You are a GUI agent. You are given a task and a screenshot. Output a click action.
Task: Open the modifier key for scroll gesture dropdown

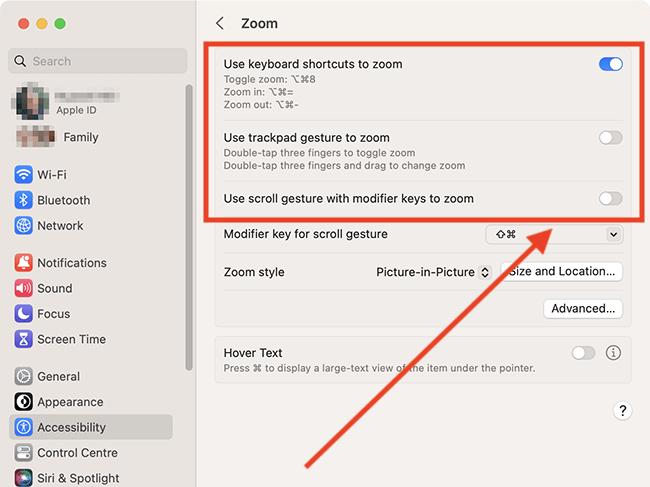[553, 234]
